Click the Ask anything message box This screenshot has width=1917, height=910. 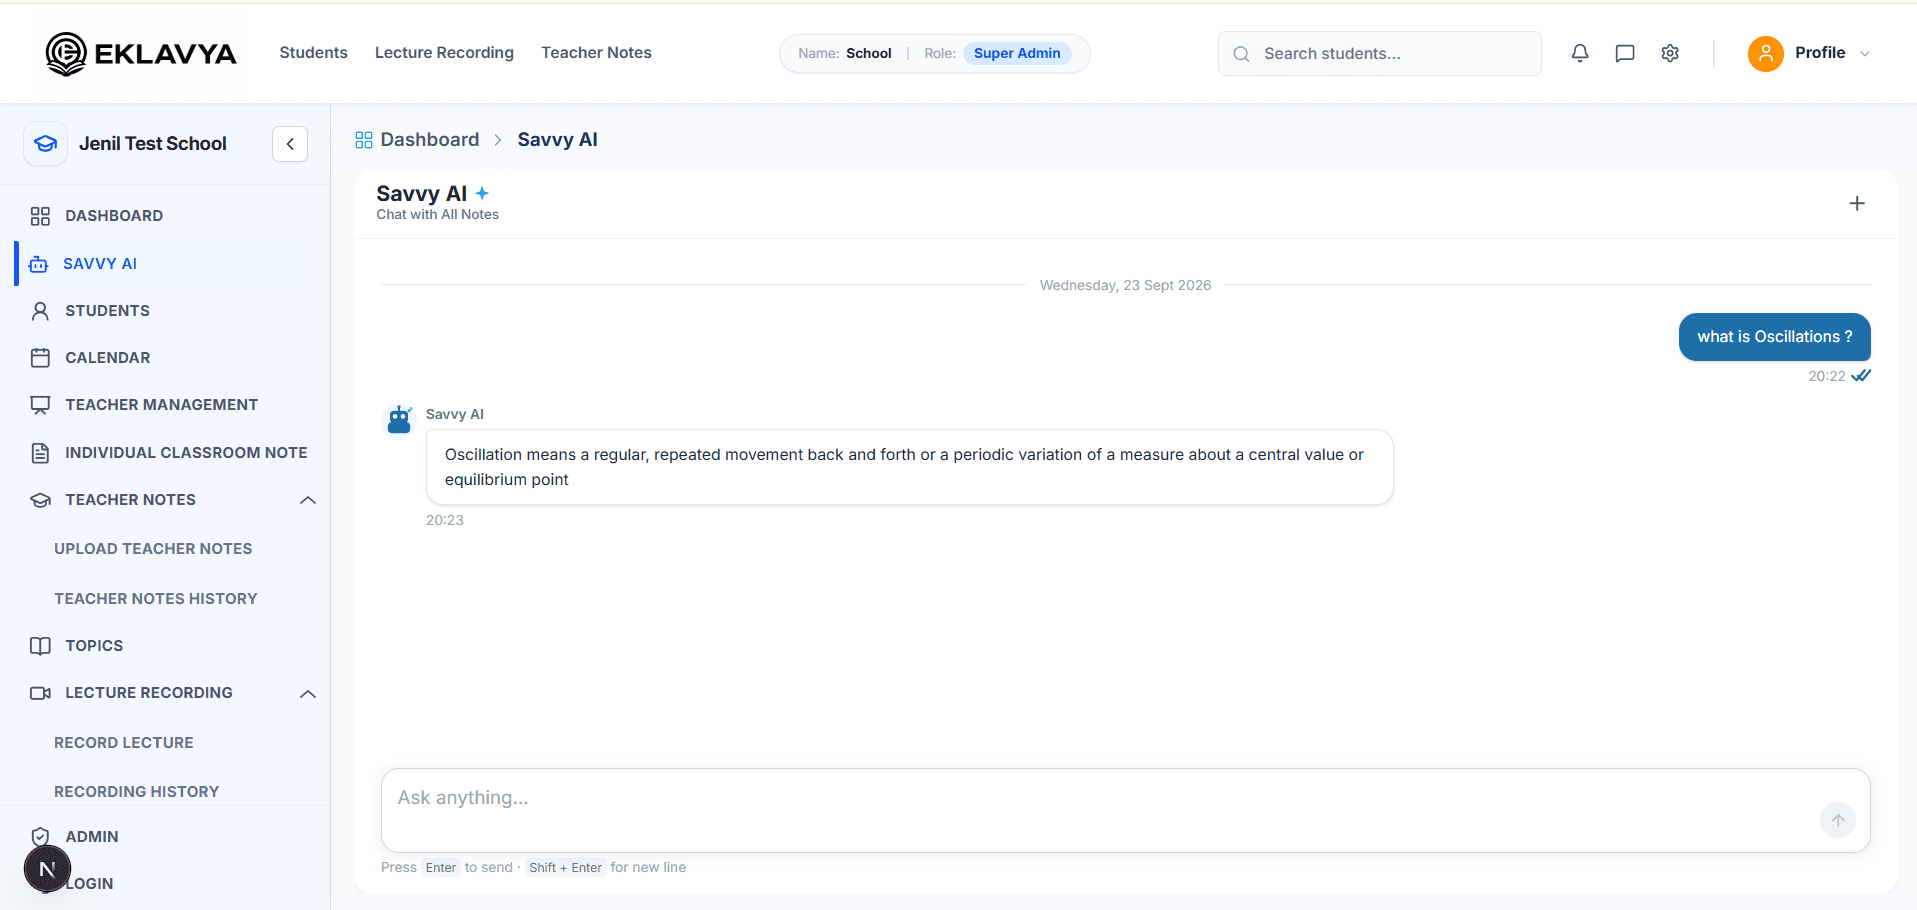(x=1126, y=810)
